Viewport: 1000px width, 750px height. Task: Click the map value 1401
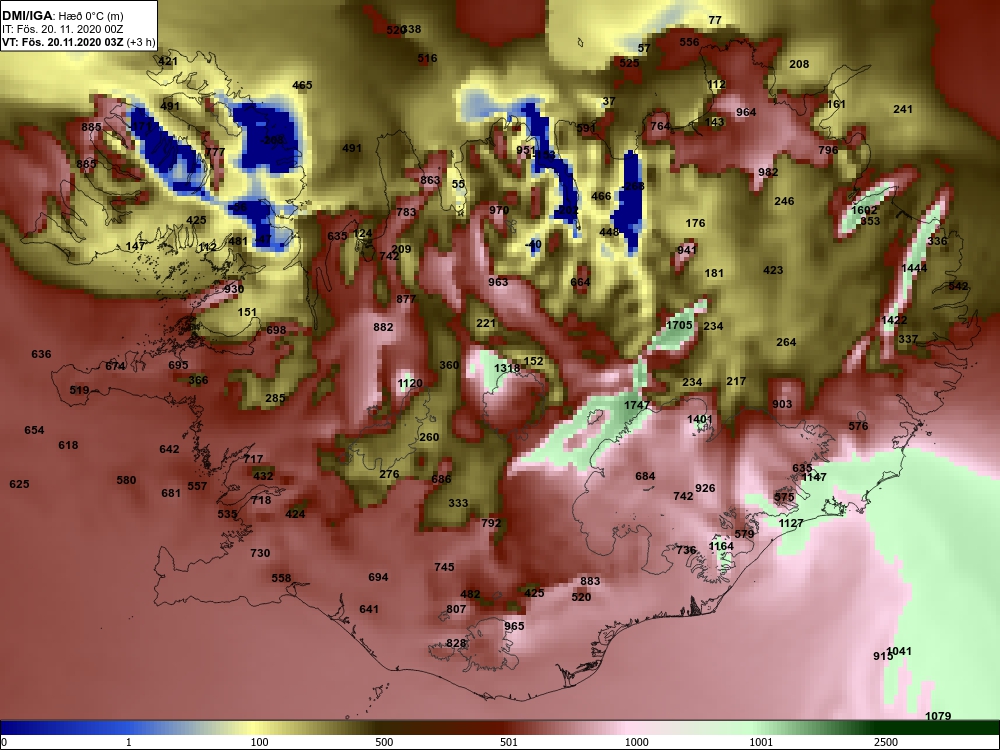(x=700, y=419)
